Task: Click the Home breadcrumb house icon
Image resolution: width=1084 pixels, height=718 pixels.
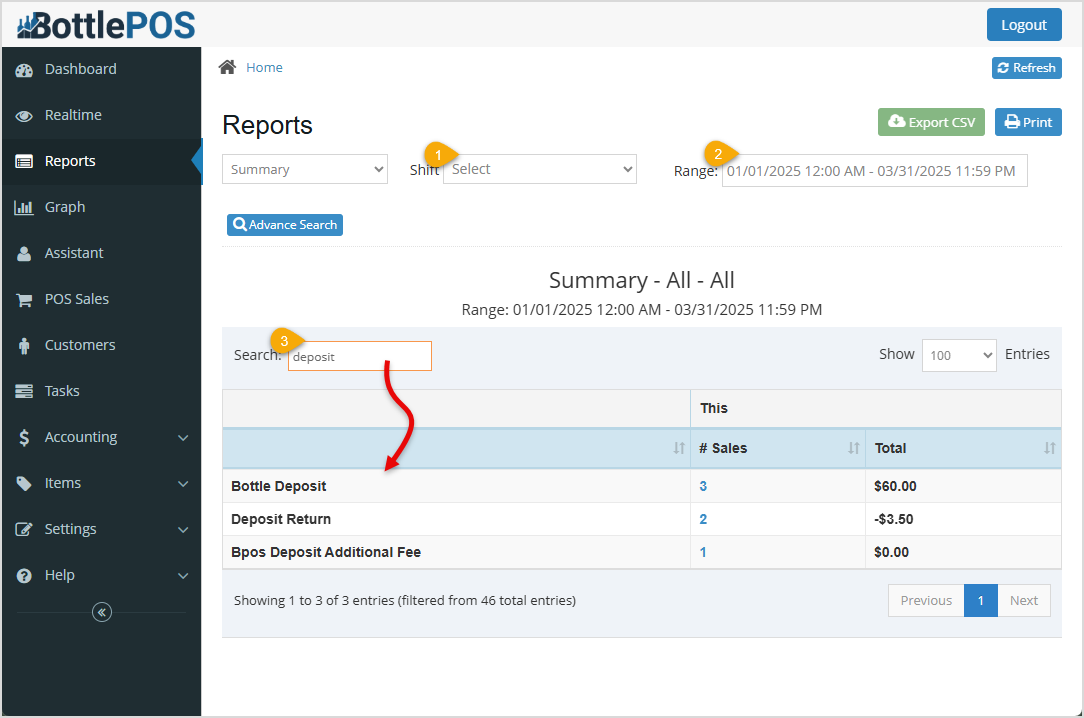Action: pos(227,67)
